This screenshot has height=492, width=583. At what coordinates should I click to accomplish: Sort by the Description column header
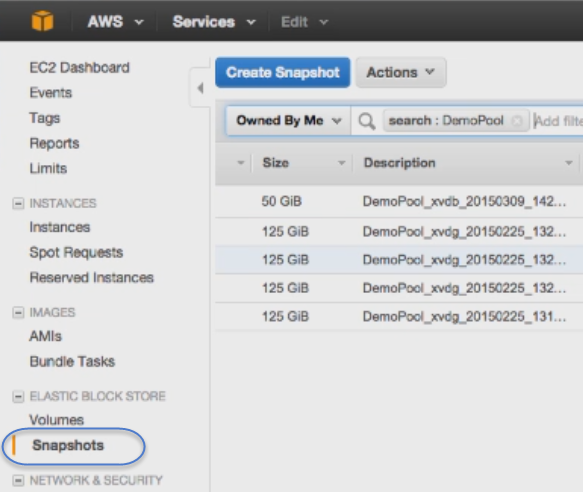click(x=400, y=163)
